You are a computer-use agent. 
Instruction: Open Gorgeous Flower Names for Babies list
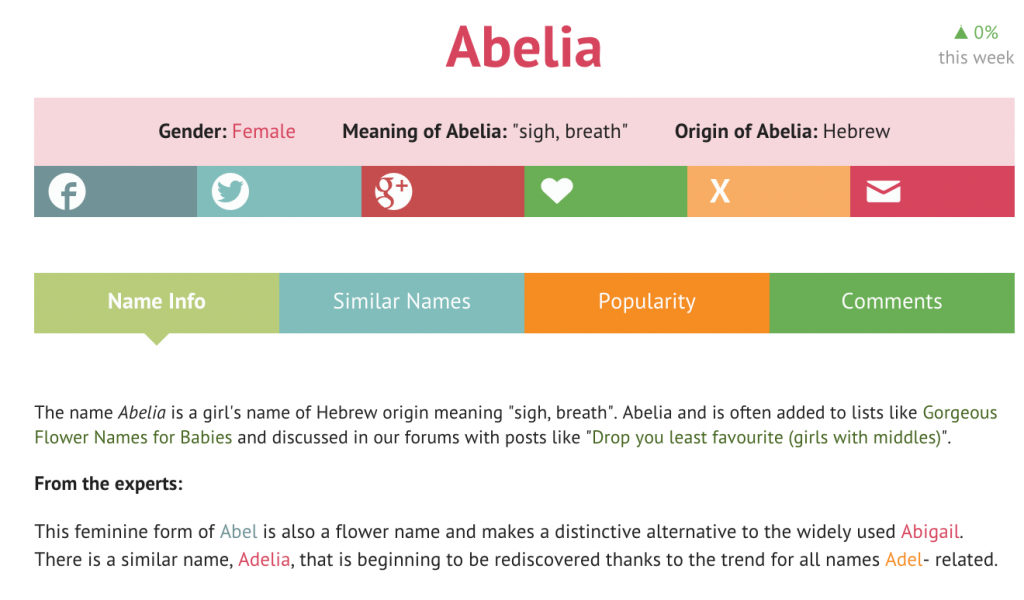[516, 425]
